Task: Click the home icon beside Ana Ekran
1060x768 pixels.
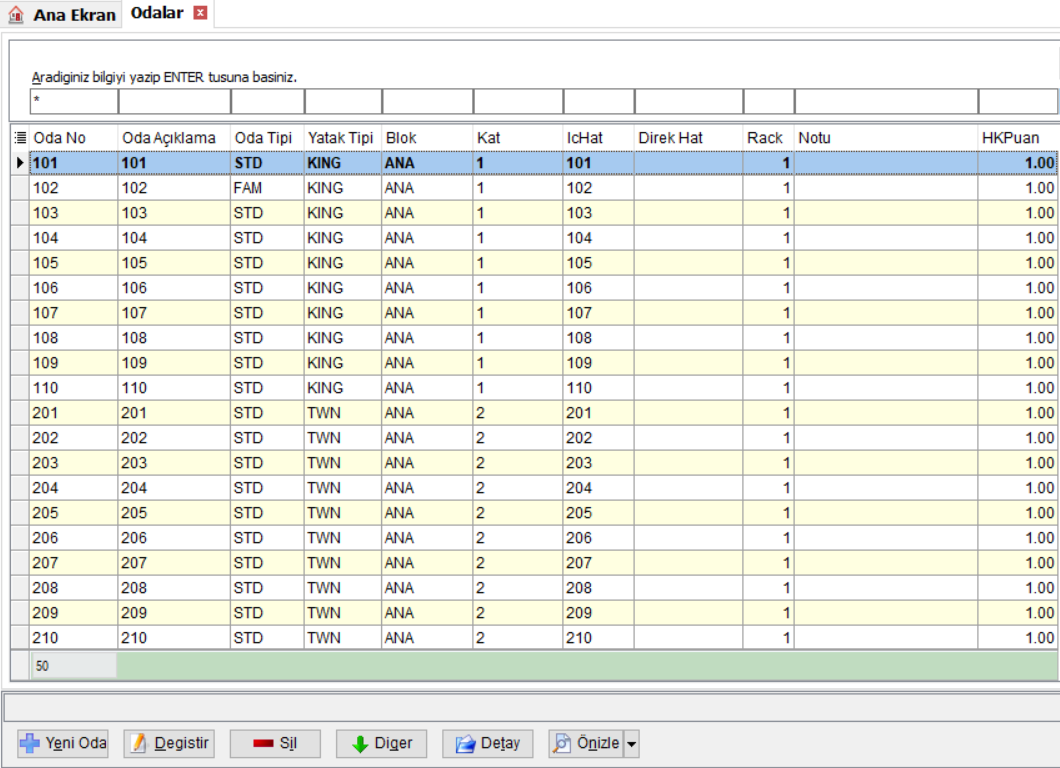Action: click(16, 14)
